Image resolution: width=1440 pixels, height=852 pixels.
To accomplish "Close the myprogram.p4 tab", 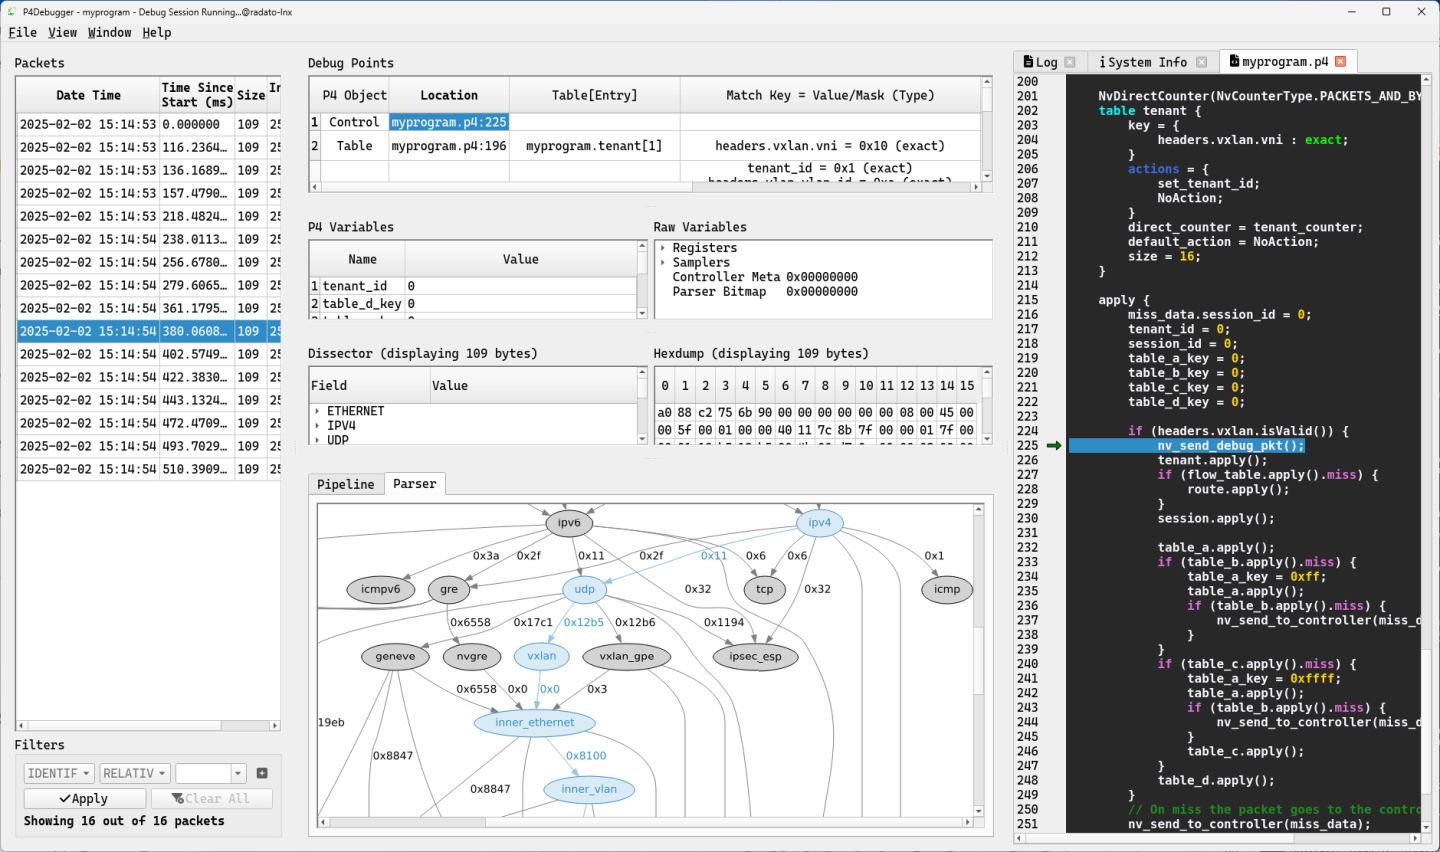I will tap(1340, 62).
